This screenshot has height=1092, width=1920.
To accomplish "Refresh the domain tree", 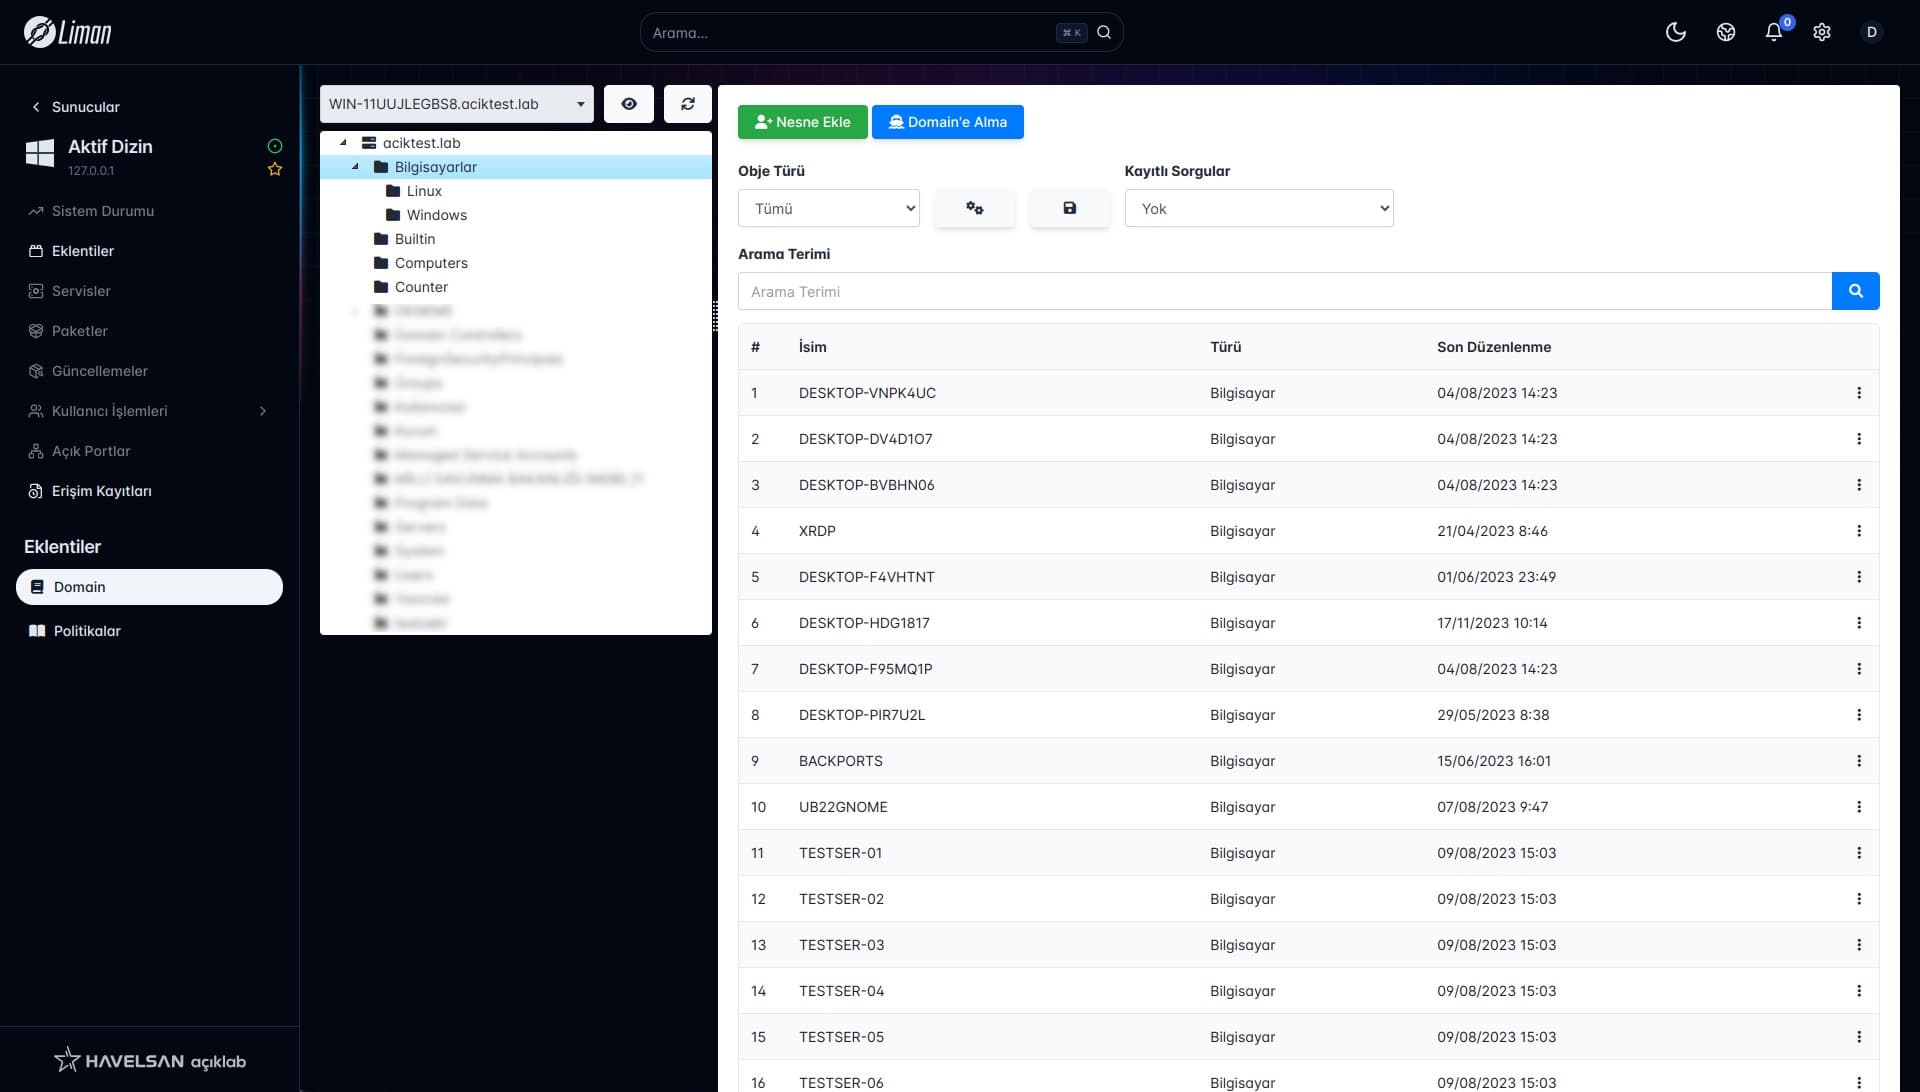I will tap(688, 104).
